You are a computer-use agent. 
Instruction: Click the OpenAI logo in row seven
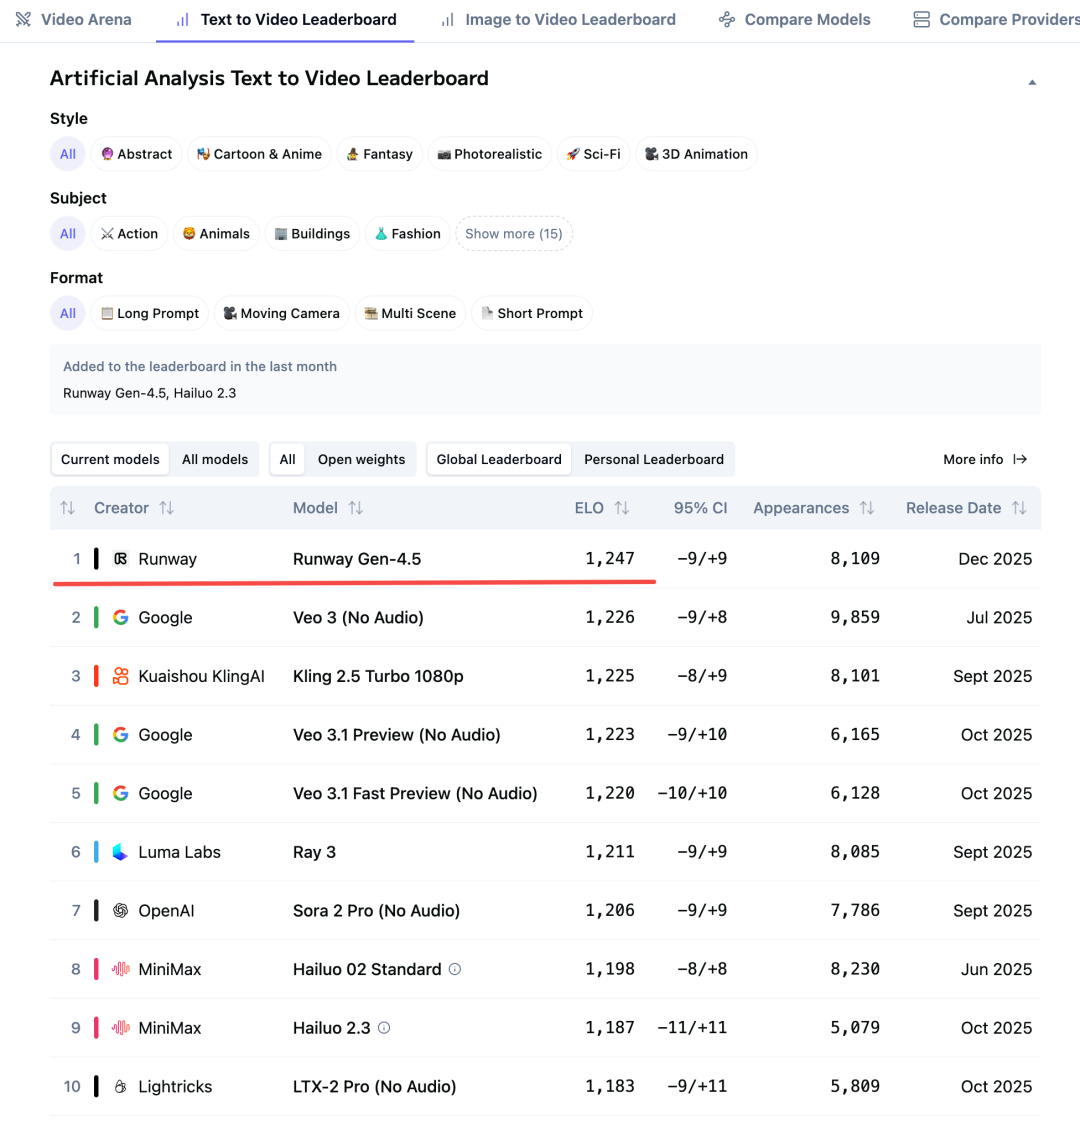(121, 911)
